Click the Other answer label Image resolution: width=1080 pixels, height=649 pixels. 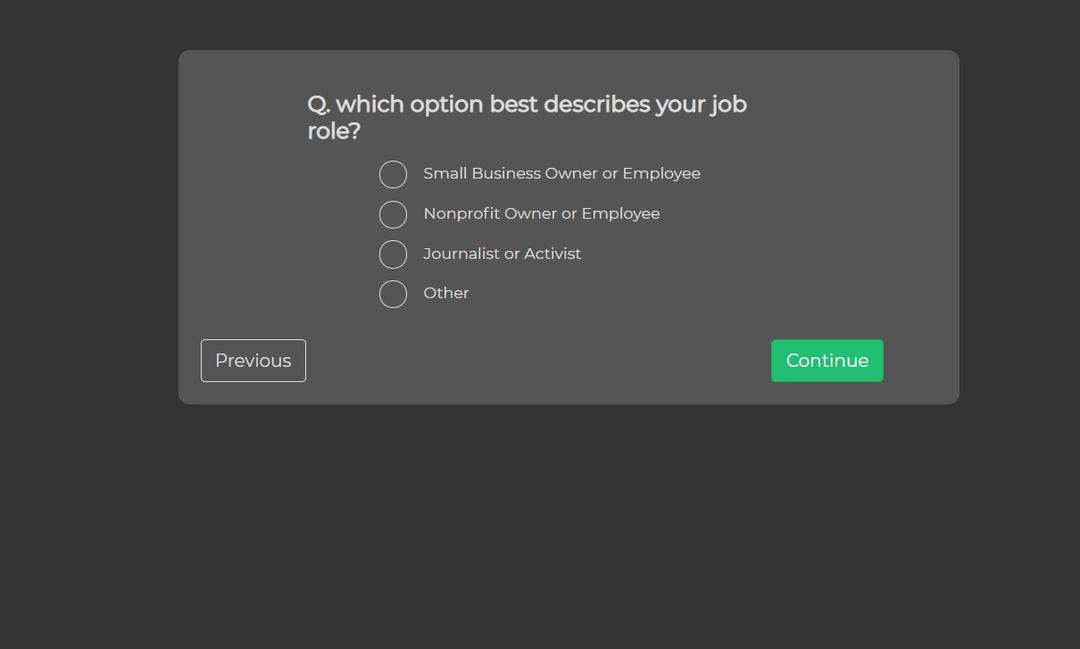[446, 292]
